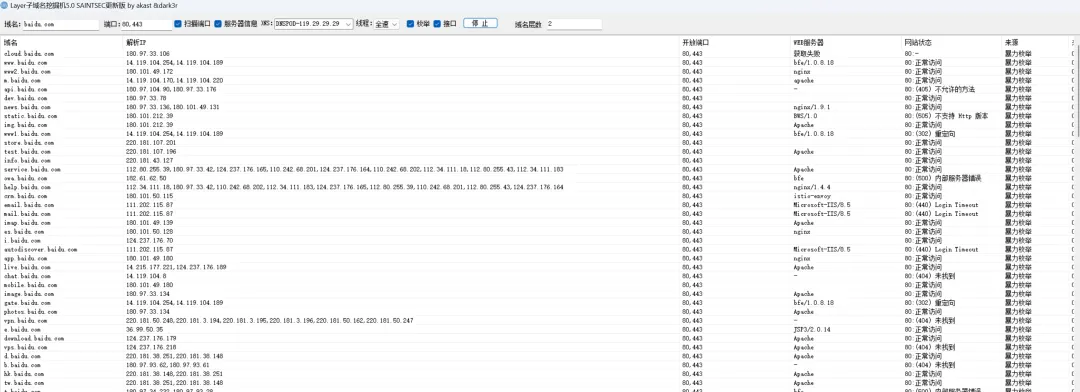This screenshot has height=392, width=1080.
Task: Focus the 域名层数 input field
Action: pos(574,24)
